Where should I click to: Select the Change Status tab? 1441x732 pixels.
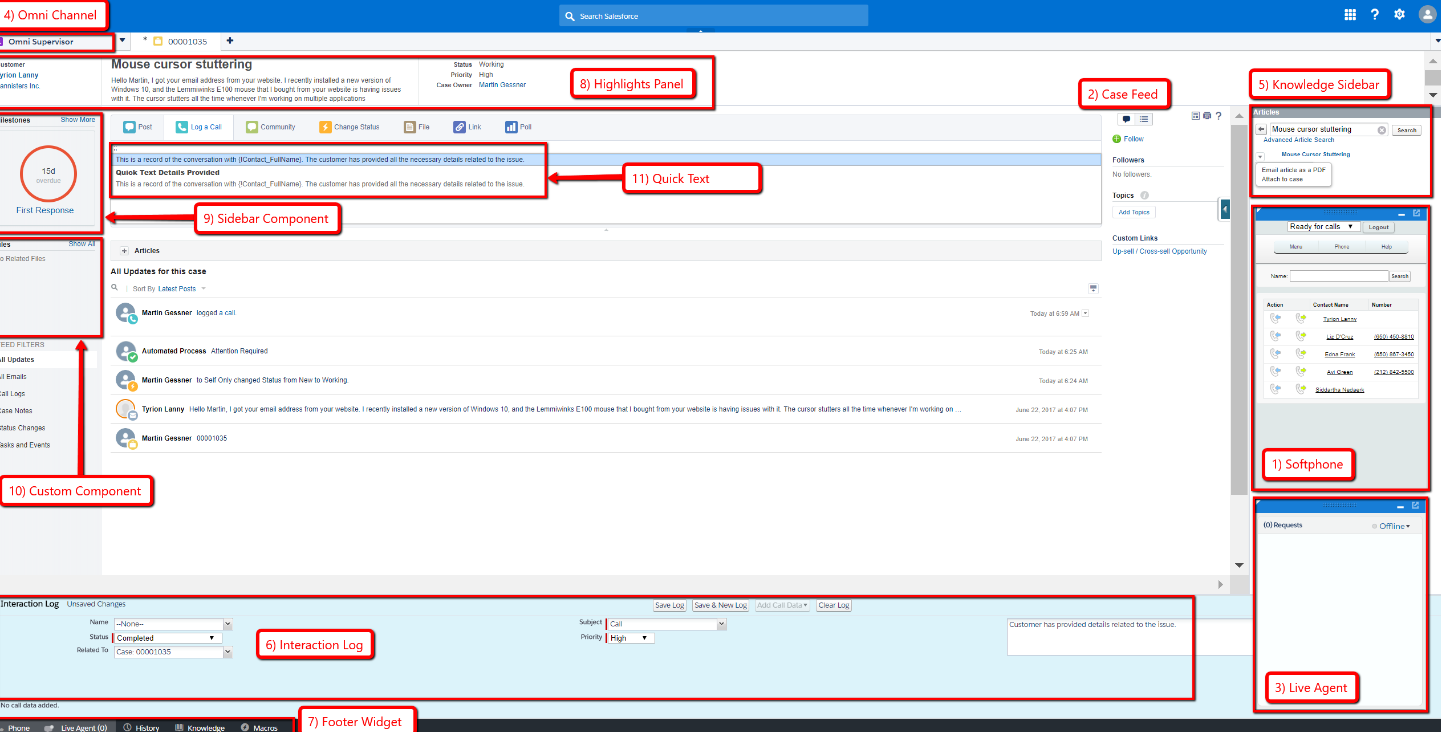pos(349,127)
